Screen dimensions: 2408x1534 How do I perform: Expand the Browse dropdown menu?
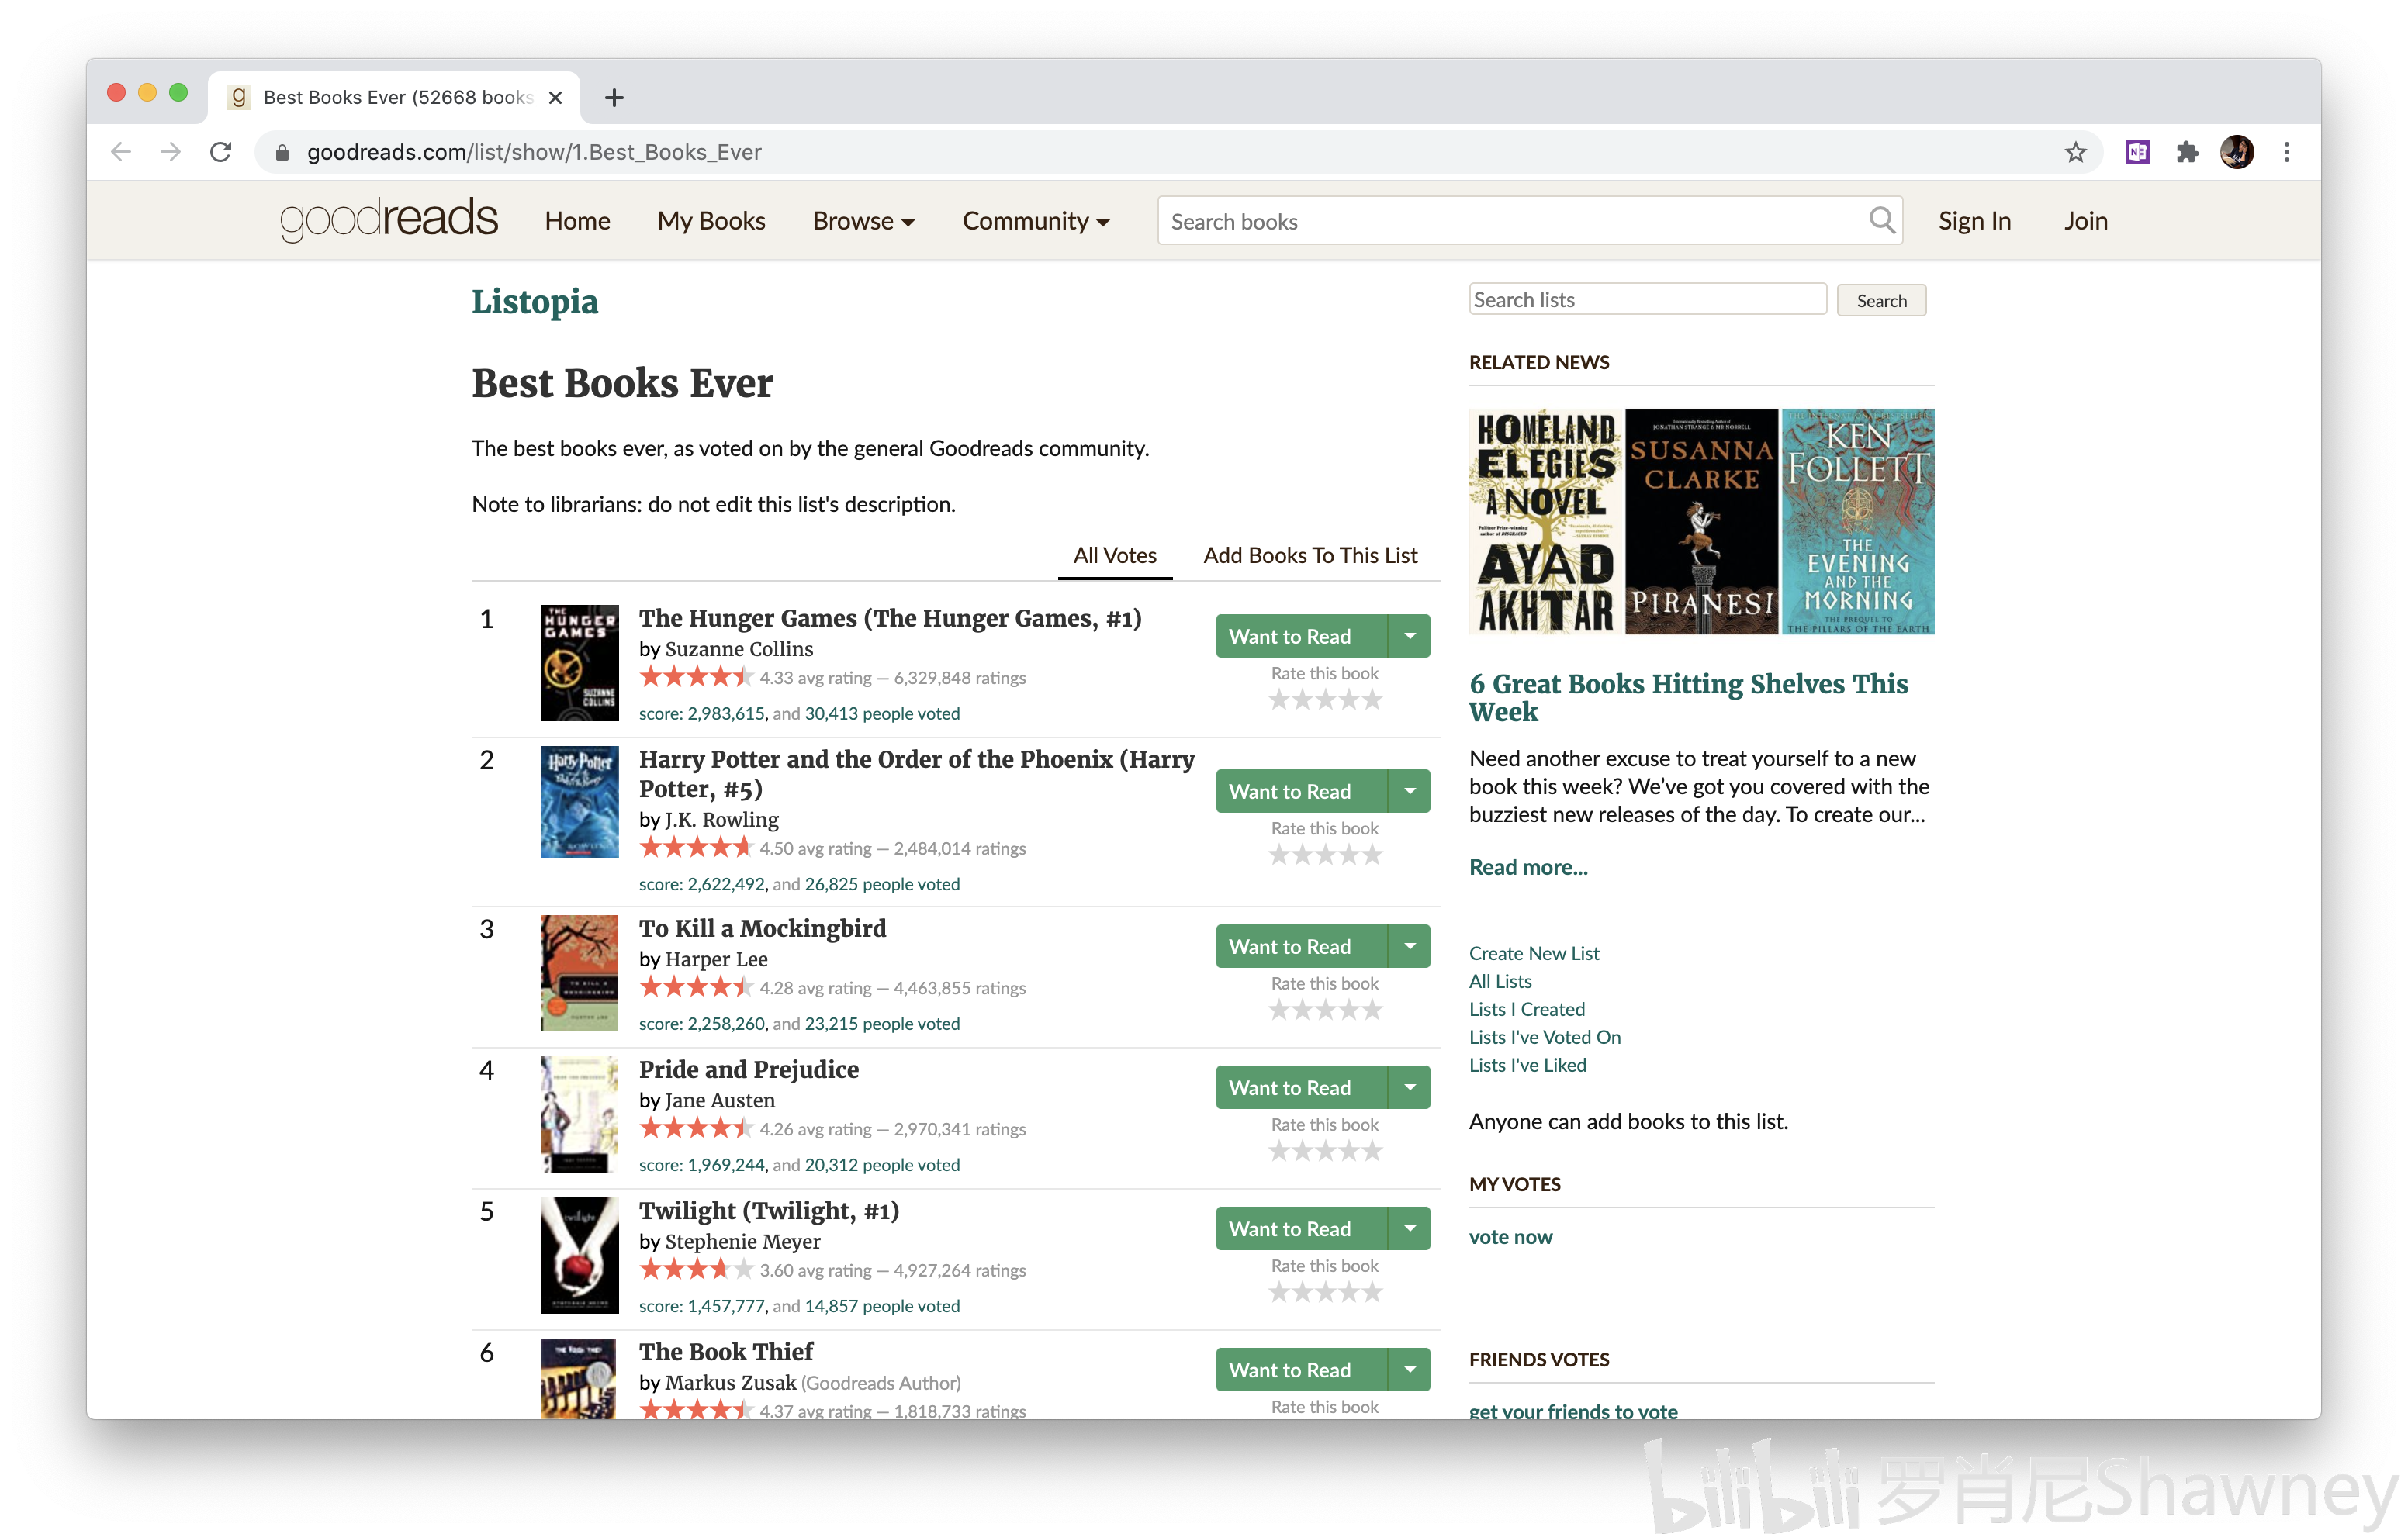[863, 221]
